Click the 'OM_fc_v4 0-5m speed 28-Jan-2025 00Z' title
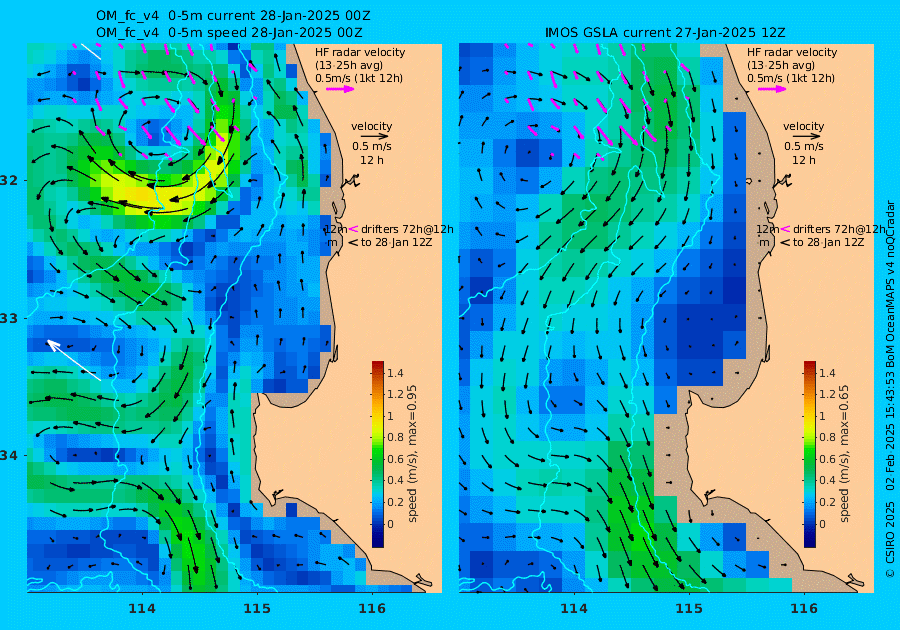 click(x=229, y=33)
